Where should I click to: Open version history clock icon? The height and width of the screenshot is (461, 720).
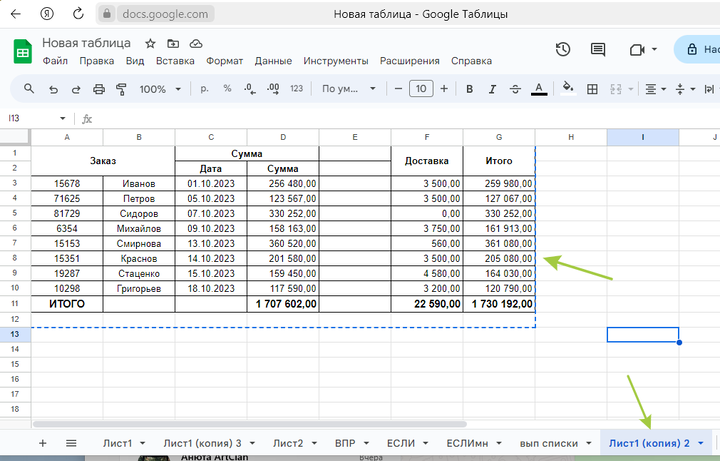point(563,49)
